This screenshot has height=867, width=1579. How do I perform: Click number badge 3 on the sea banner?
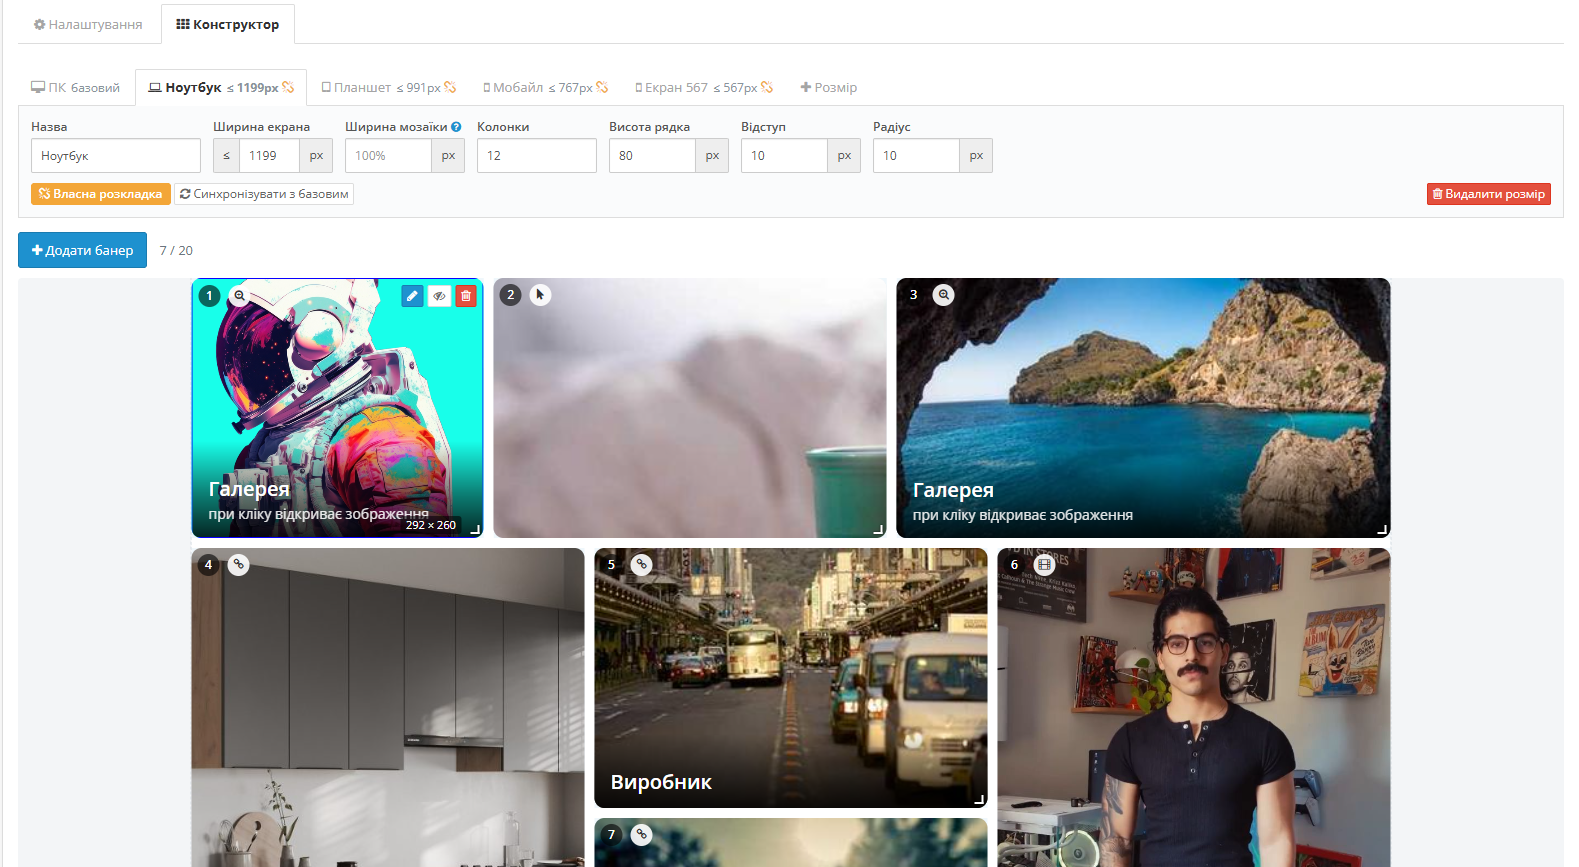tap(913, 295)
